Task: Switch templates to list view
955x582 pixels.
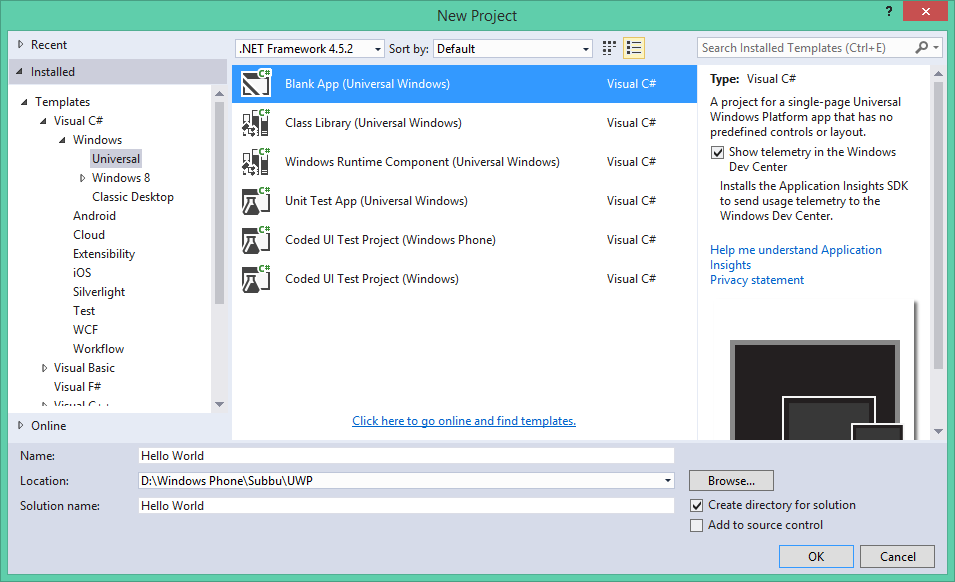Action: 633,47
